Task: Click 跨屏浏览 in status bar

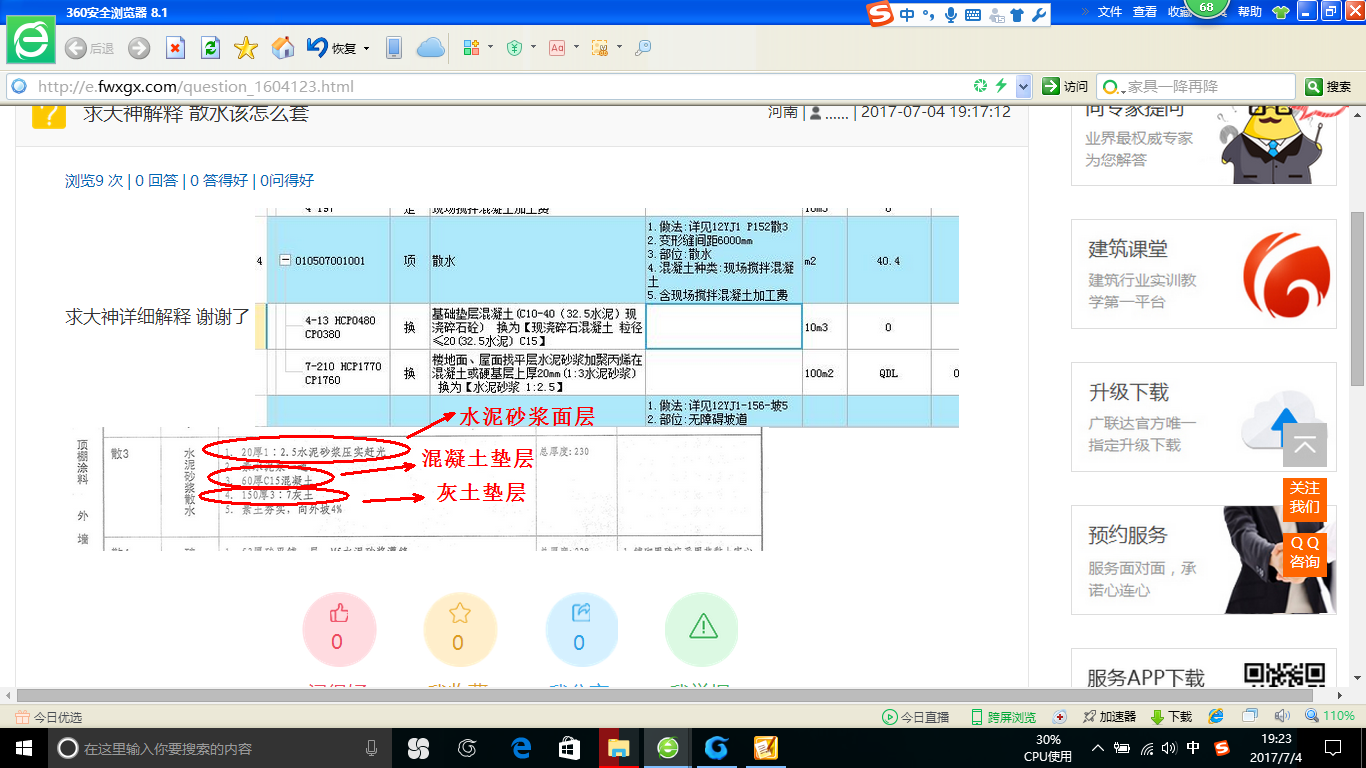Action: 1004,717
